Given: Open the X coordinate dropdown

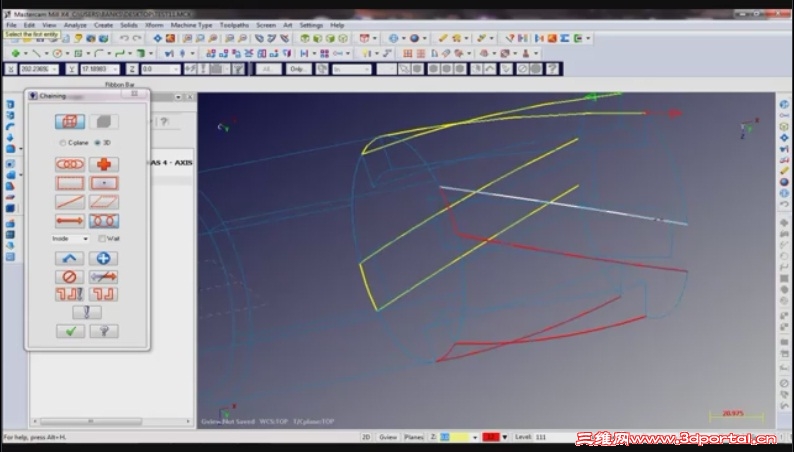Looking at the screenshot, I should coord(54,69).
